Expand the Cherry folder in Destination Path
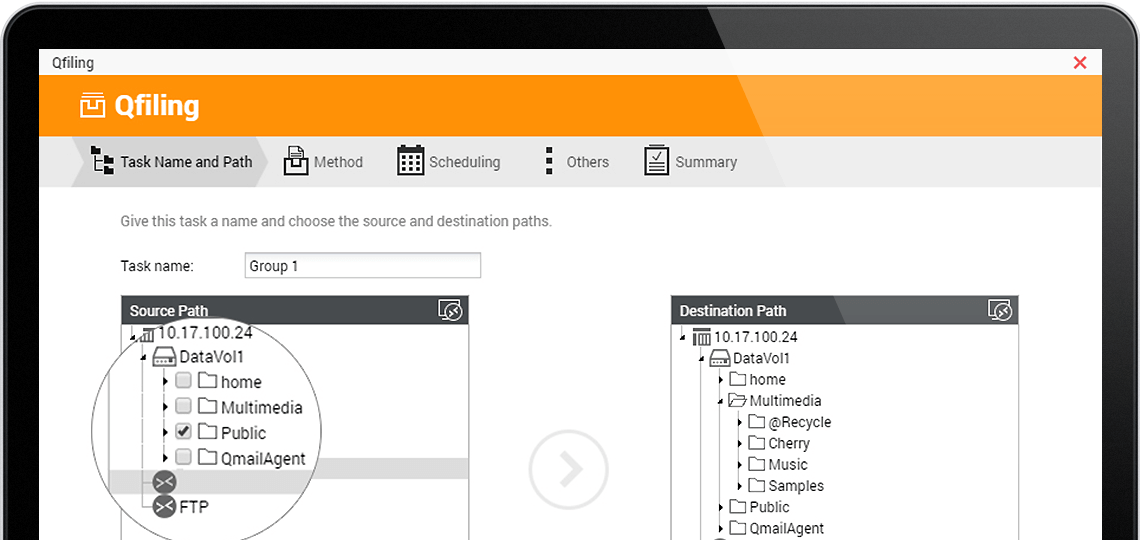This screenshot has height=540, width=1140. (x=739, y=443)
